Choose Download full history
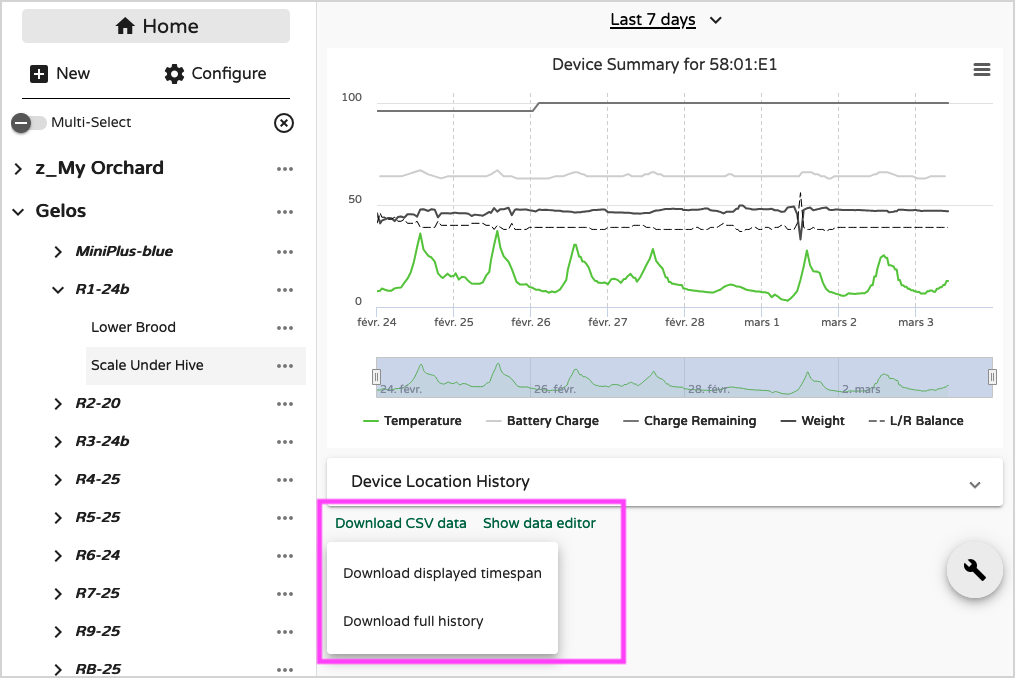 (x=413, y=622)
